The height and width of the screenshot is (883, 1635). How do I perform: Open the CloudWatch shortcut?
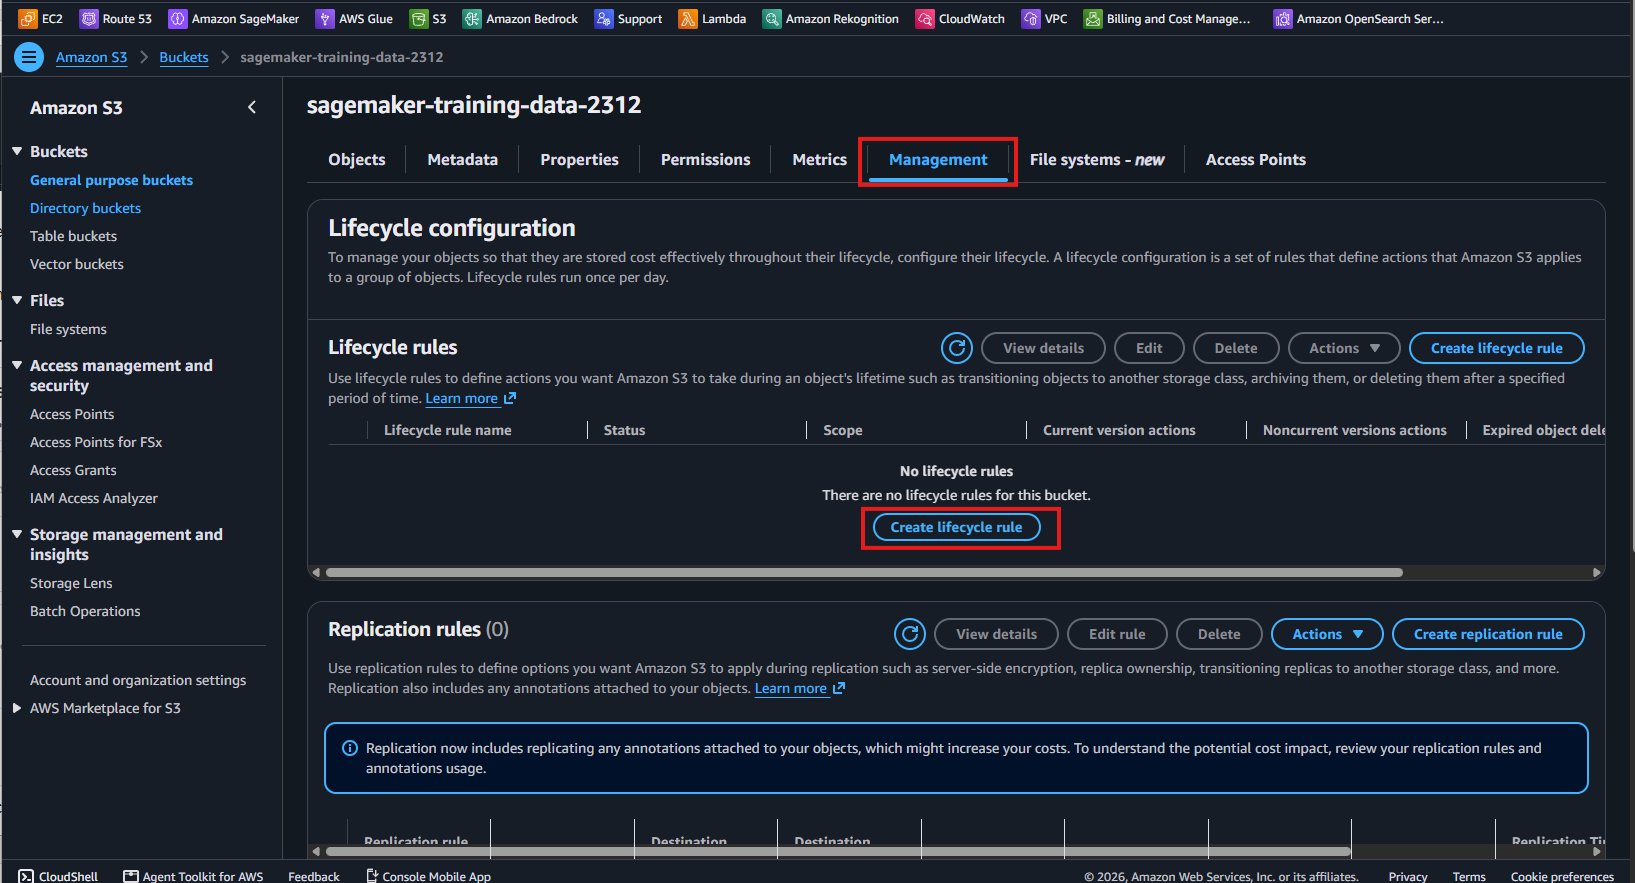pyautogui.click(x=960, y=18)
